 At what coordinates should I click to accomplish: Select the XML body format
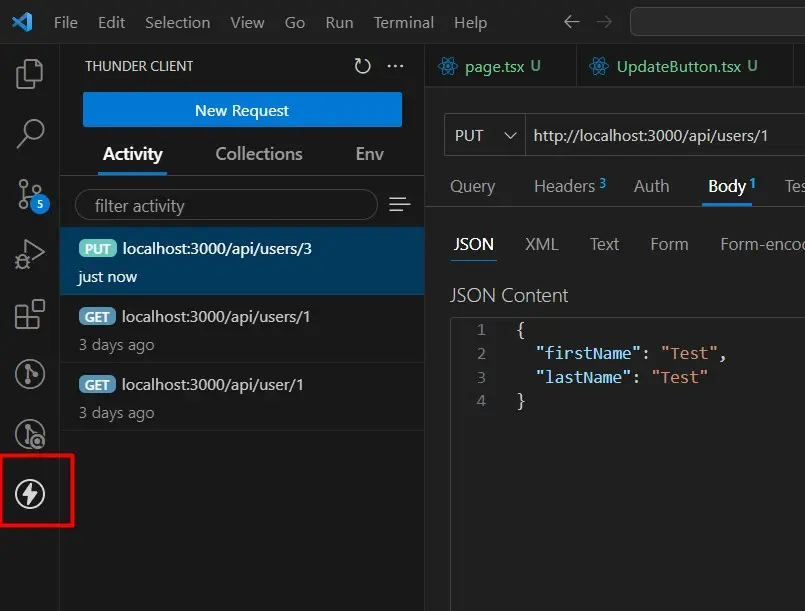tap(541, 244)
